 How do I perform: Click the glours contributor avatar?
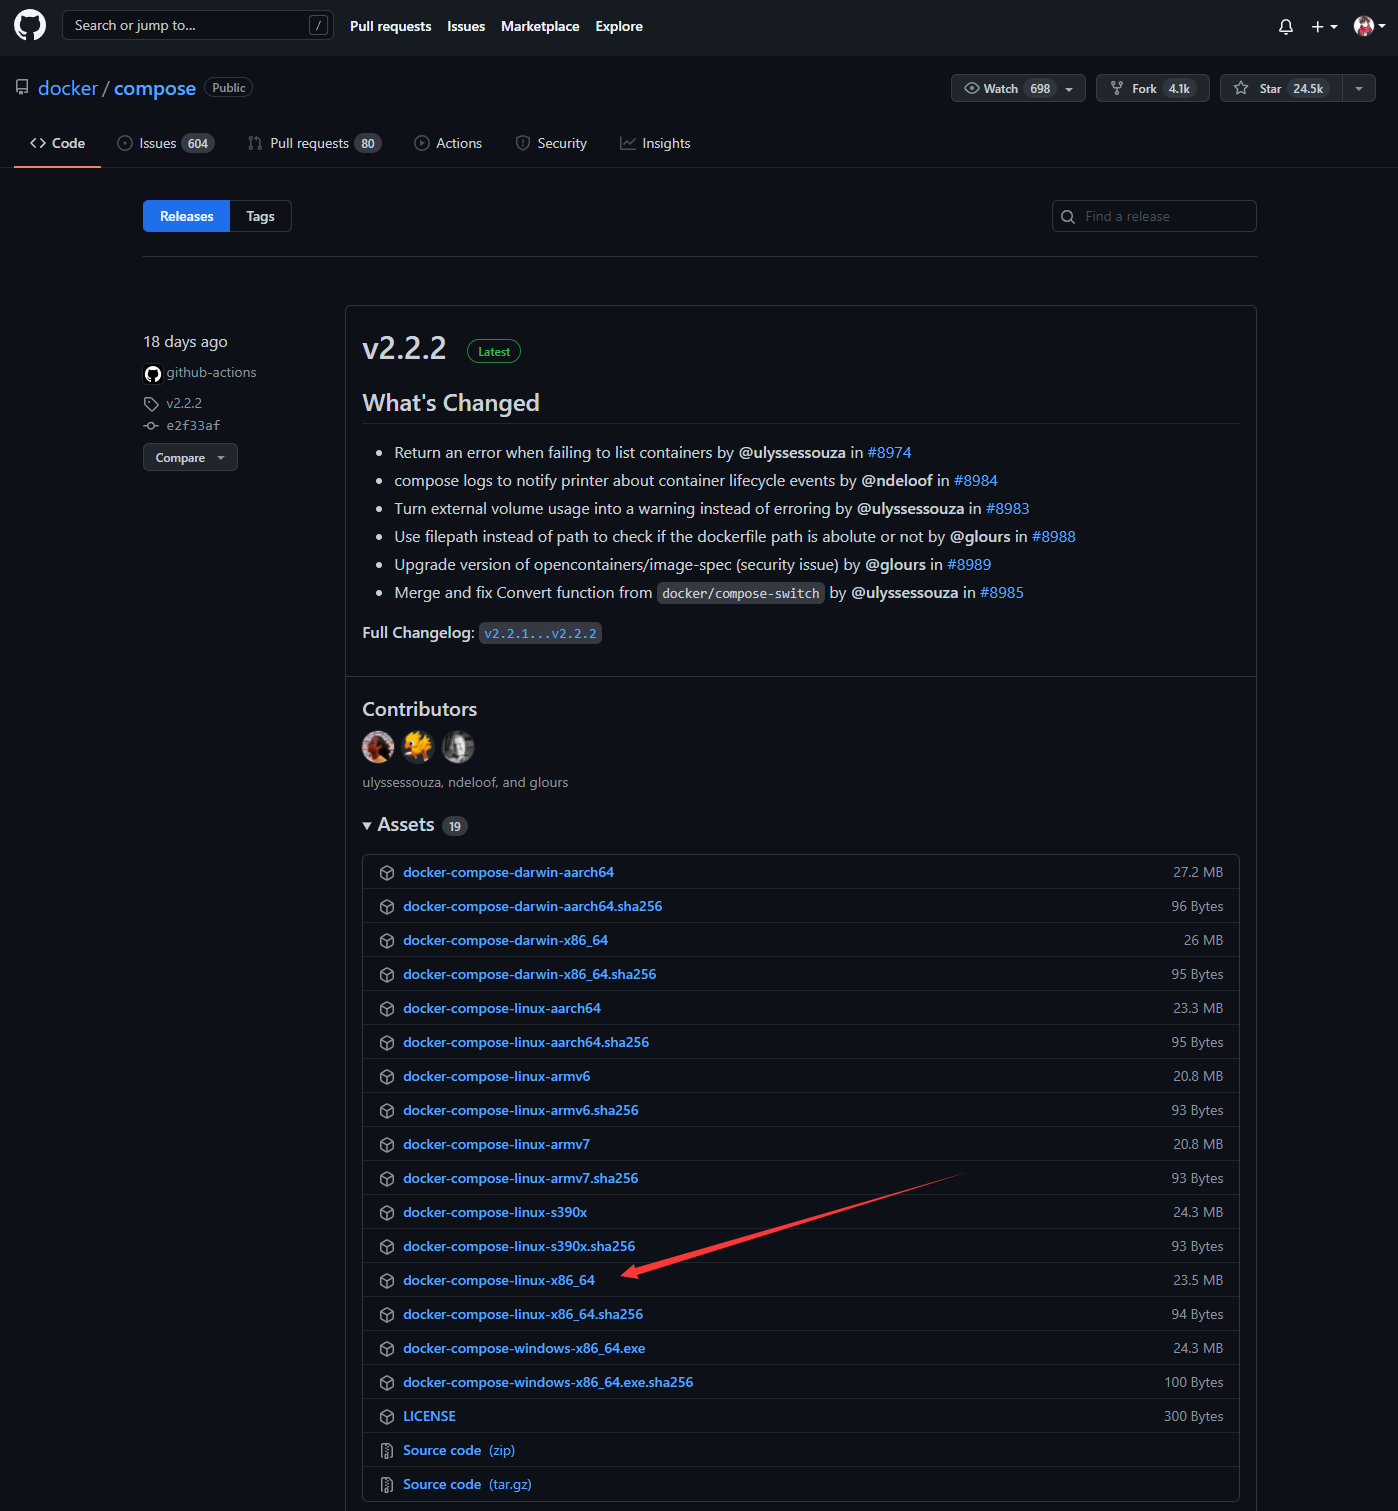(458, 746)
